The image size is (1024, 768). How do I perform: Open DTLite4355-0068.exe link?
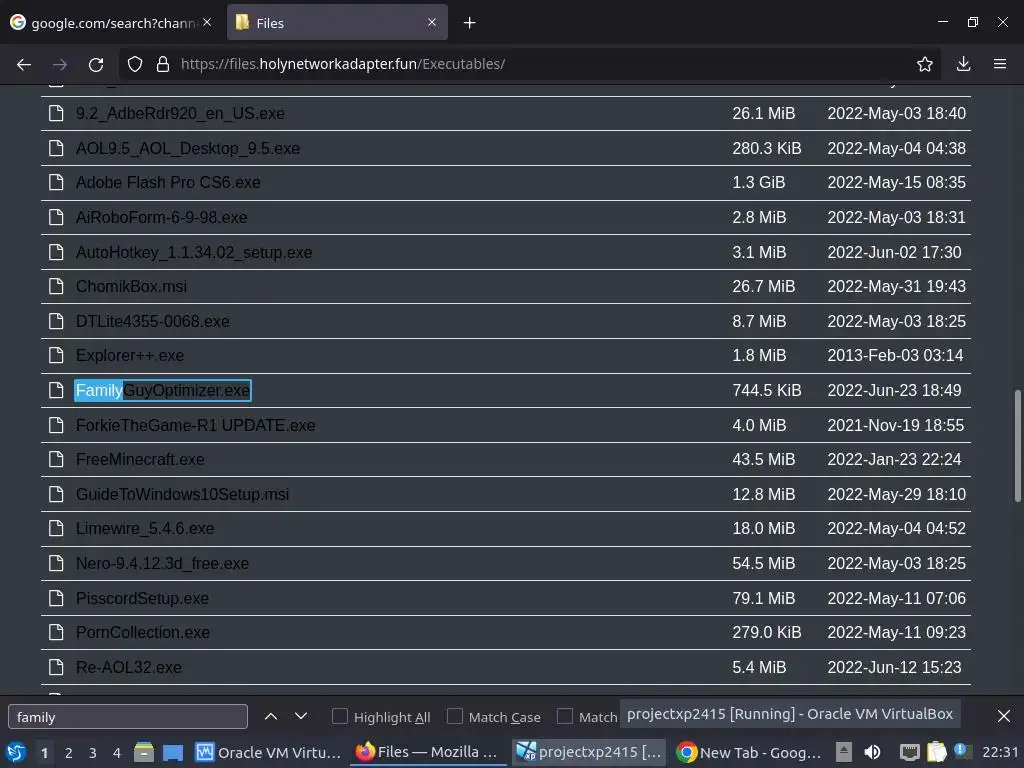tap(153, 321)
